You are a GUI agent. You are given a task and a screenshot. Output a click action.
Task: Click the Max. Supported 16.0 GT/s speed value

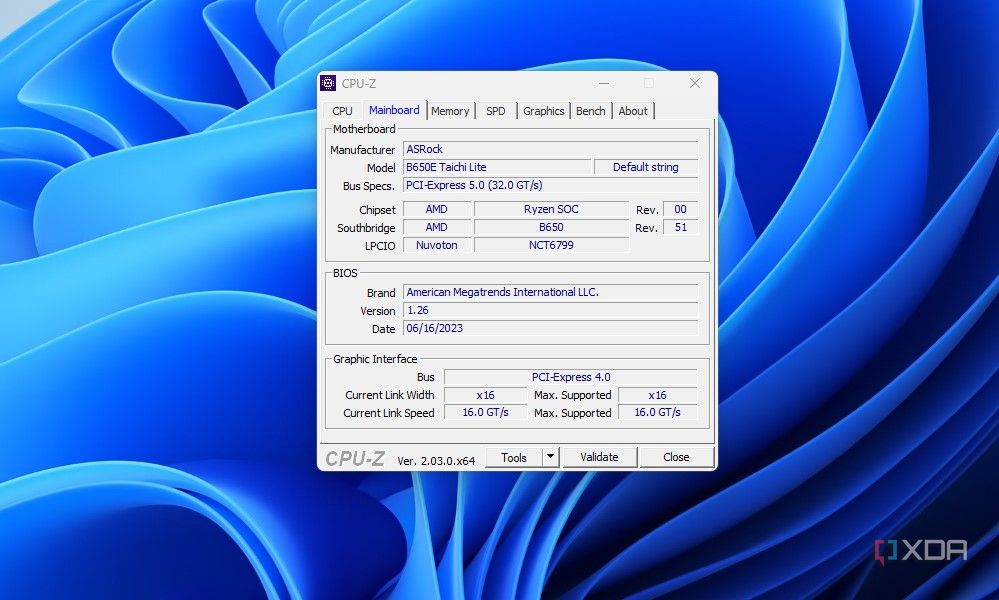pos(658,413)
